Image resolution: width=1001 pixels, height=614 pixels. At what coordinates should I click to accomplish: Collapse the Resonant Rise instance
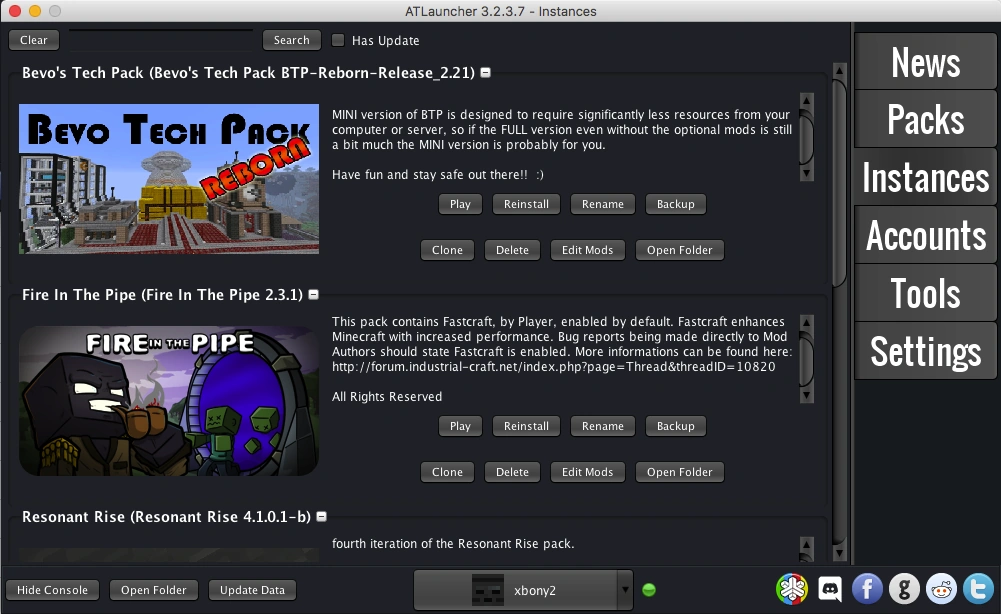[x=322, y=517]
